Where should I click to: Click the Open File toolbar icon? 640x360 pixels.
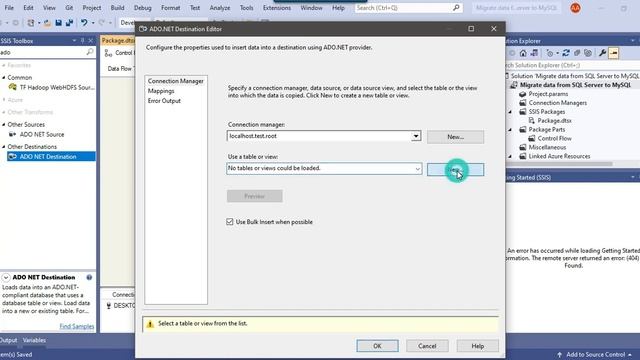(x=47, y=23)
